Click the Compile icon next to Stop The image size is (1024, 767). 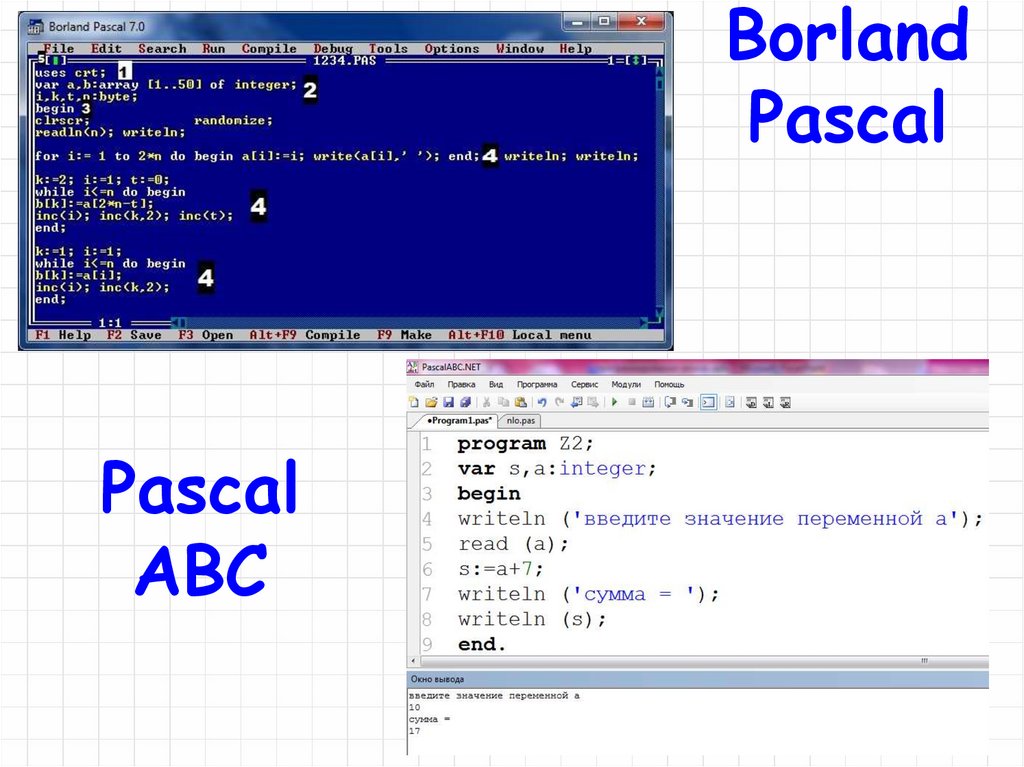pos(648,402)
